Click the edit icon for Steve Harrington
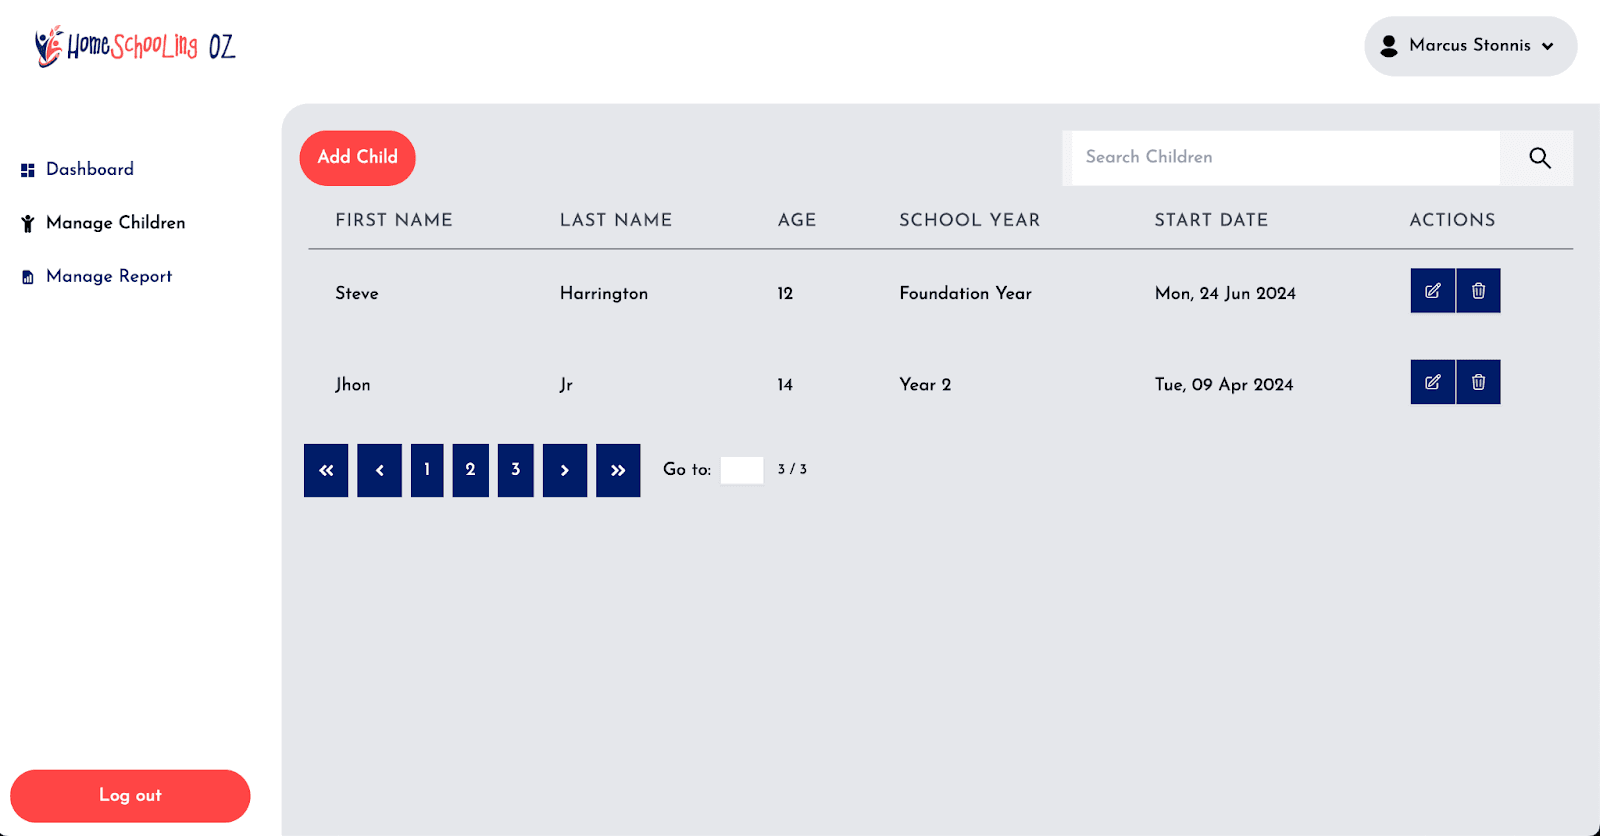This screenshot has height=836, width=1600. [x=1432, y=291]
